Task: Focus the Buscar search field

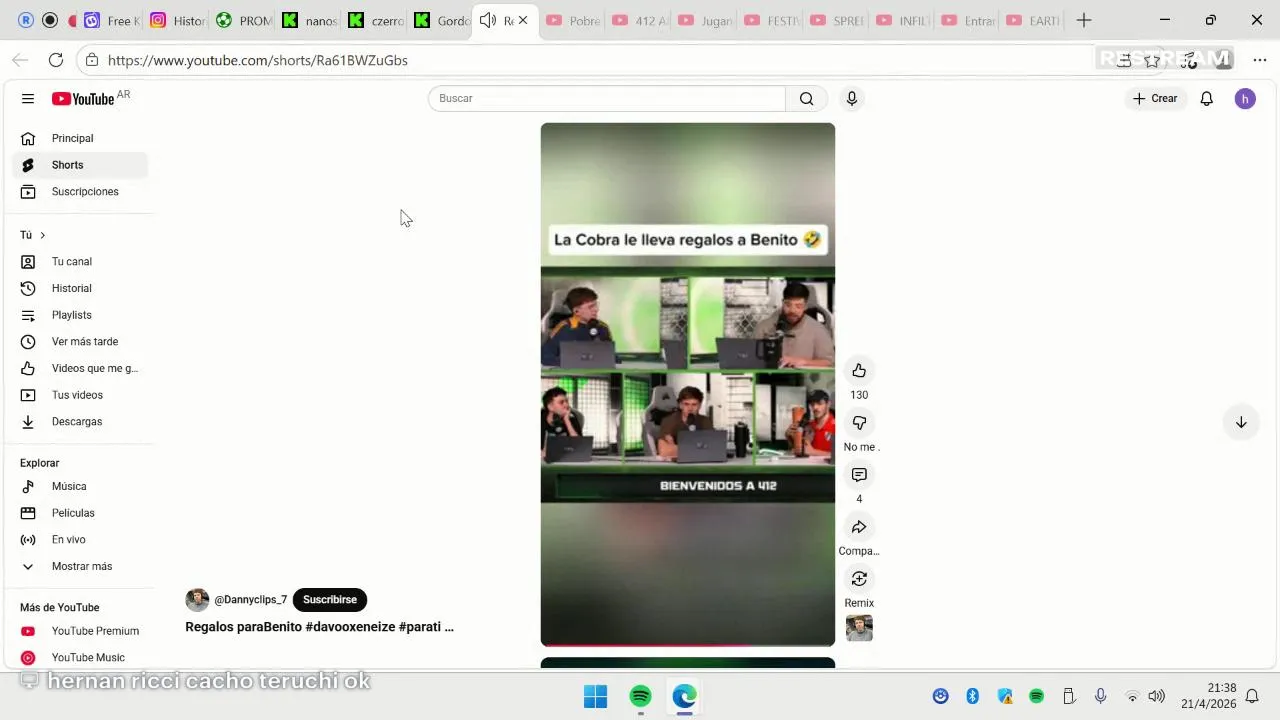Action: click(x=607, y=98)
